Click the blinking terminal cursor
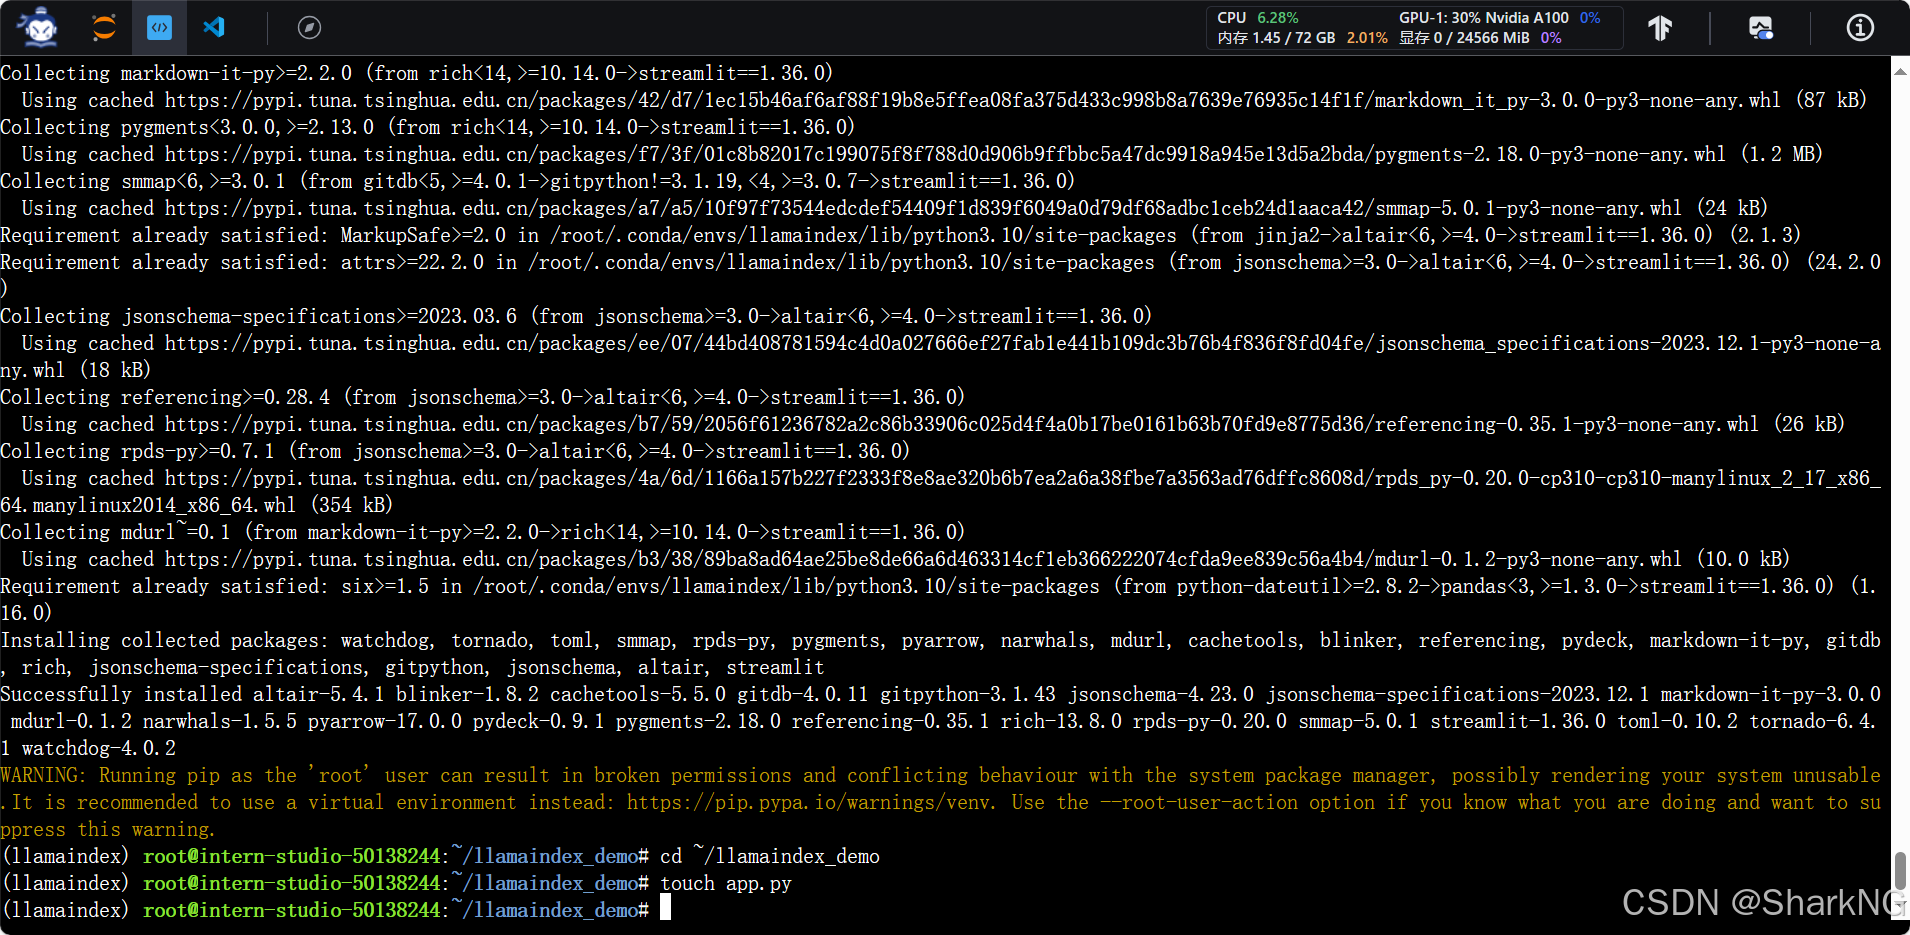1910x935 pixels. [664, 908]
